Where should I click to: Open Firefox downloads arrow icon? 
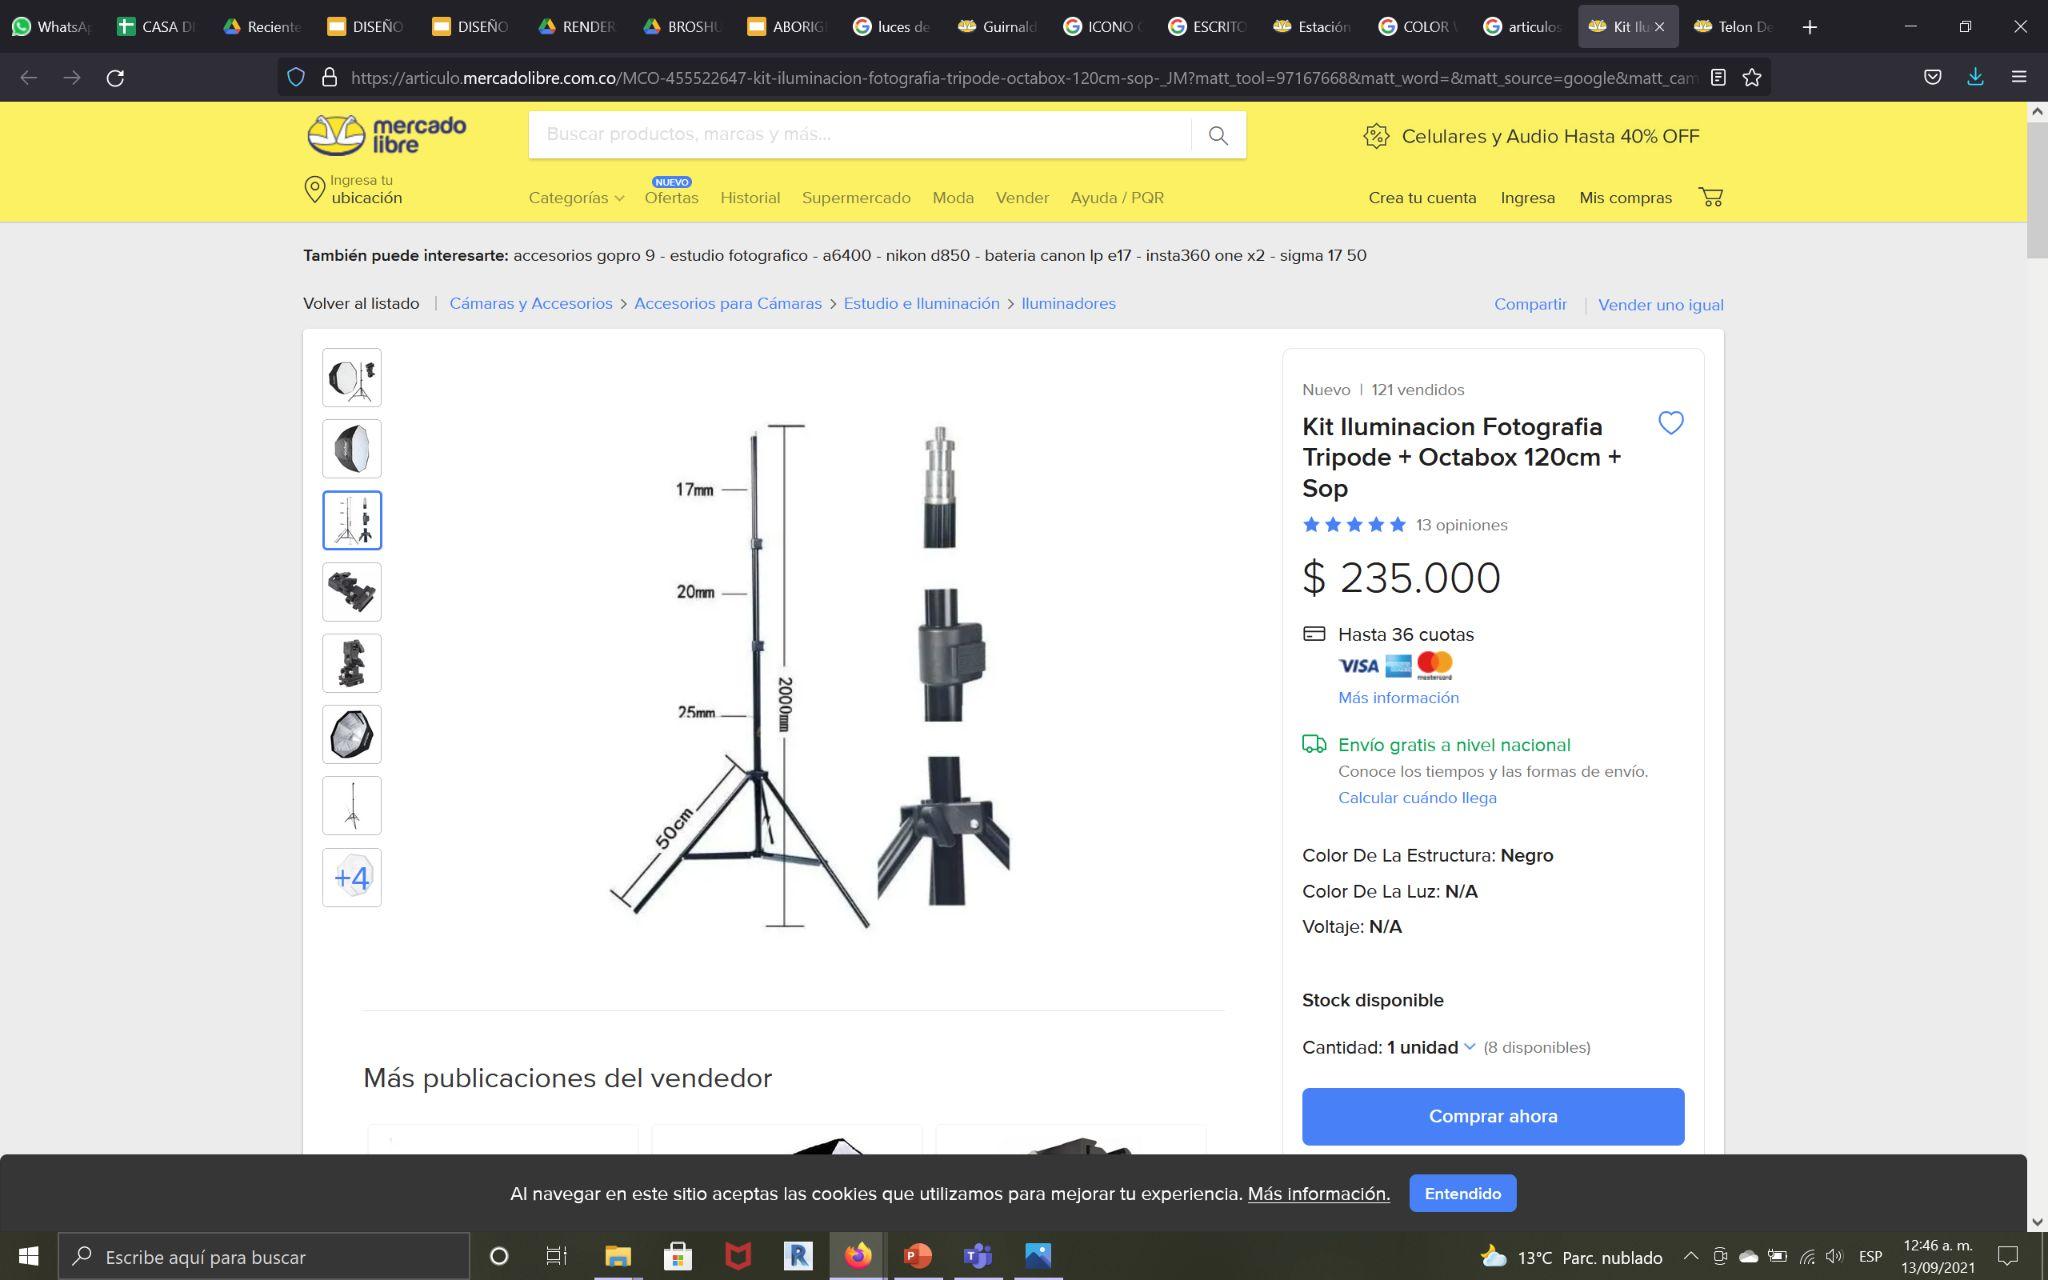click(1975, 77)
